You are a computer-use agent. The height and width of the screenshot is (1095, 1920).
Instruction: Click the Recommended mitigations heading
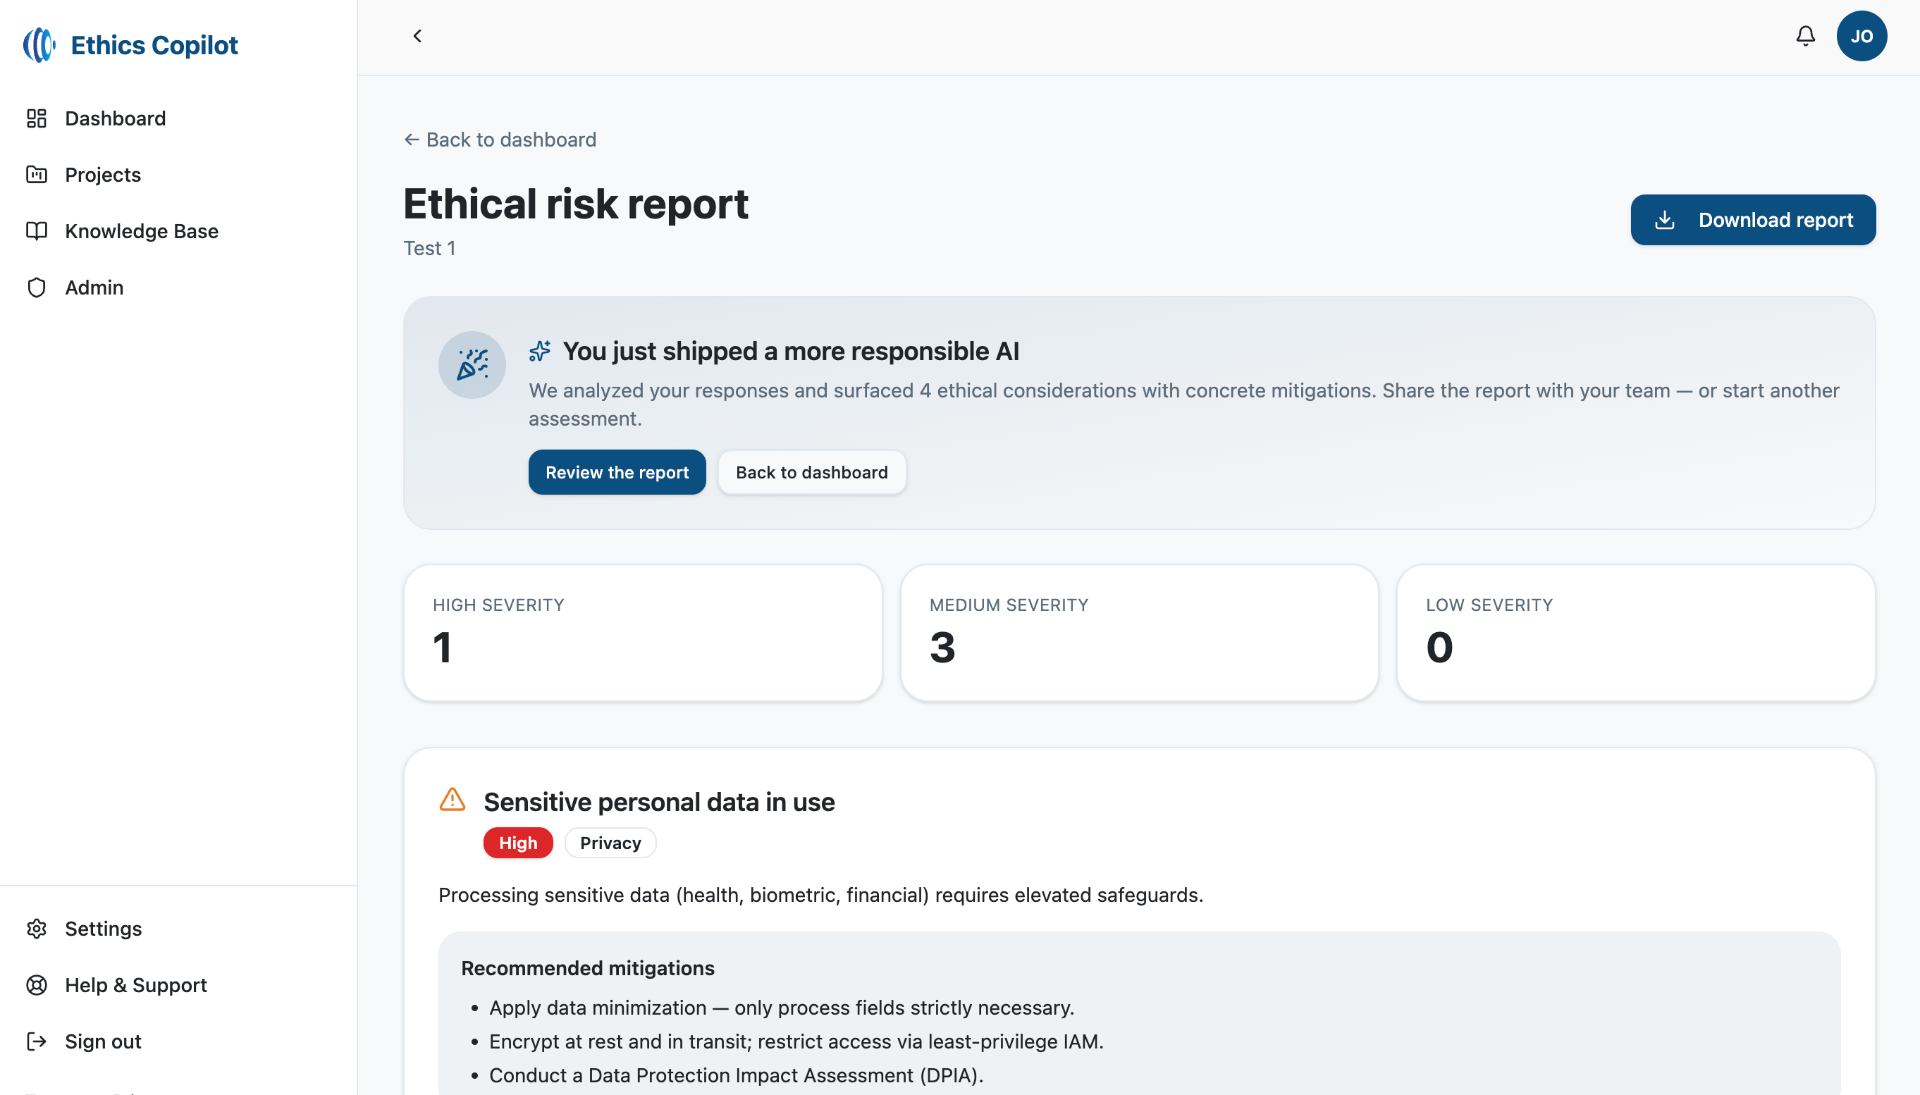pos(588,968)
